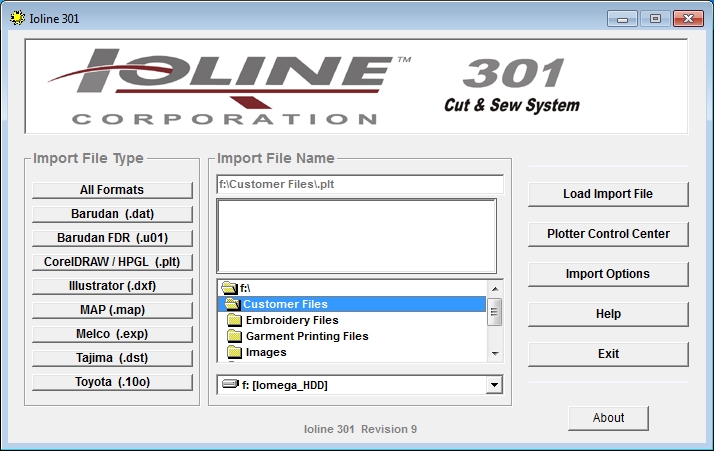Open Plotter Control Center
Screen dimensions: 714x451
pos(608,234)
